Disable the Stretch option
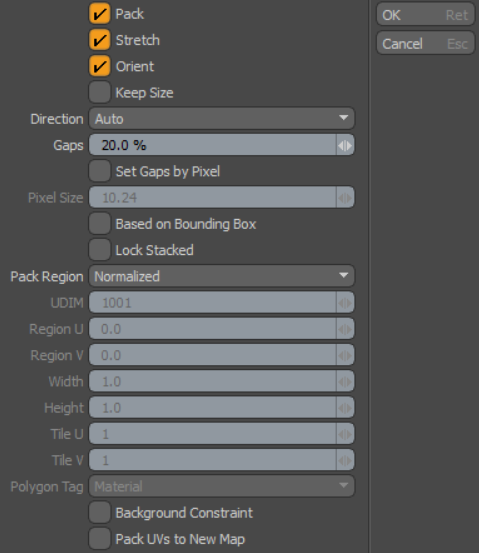The height and width of the screenshot is (553, 479). 99,40
